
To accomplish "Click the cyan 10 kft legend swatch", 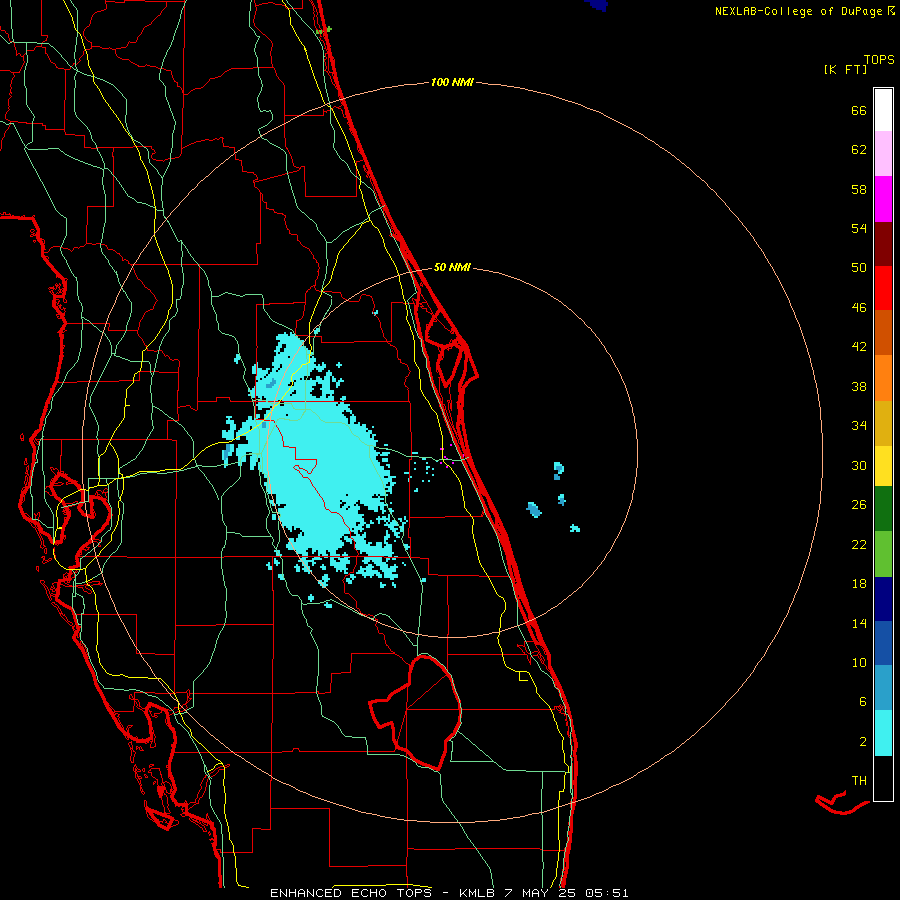I will pos(883,733).
